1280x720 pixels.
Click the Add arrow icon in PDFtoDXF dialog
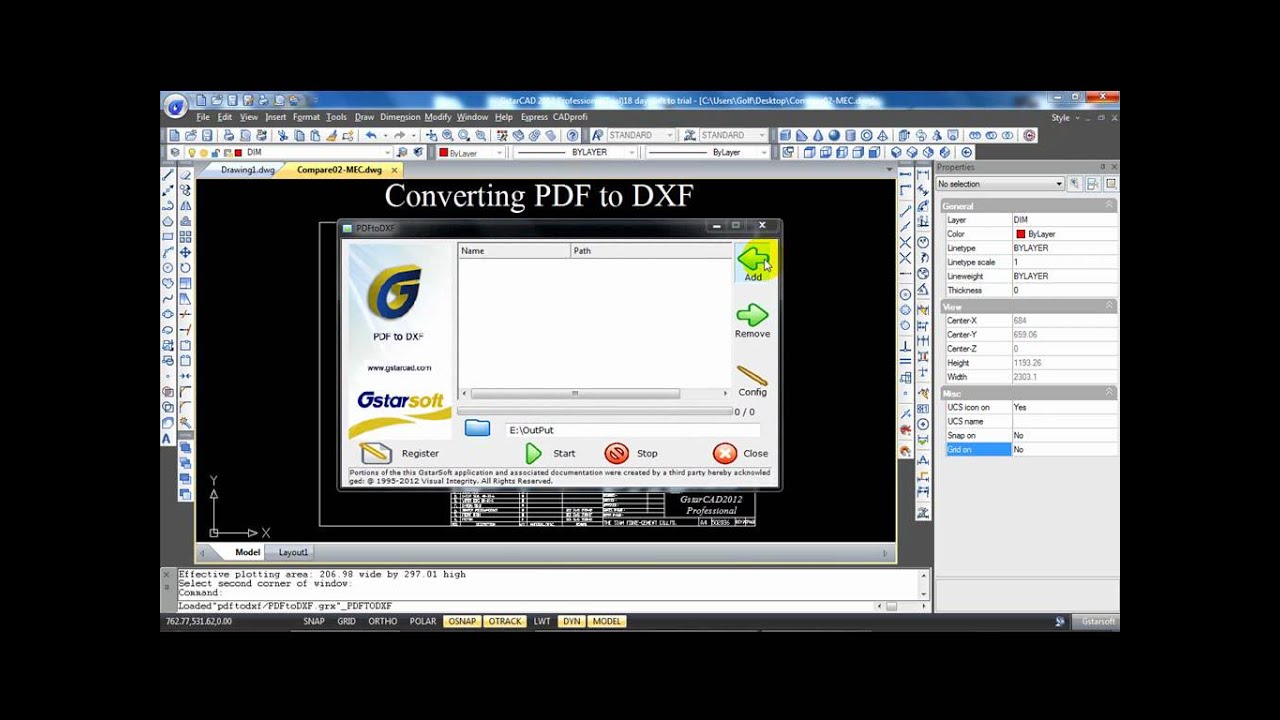pyautogui.click(x=753, y=259)
